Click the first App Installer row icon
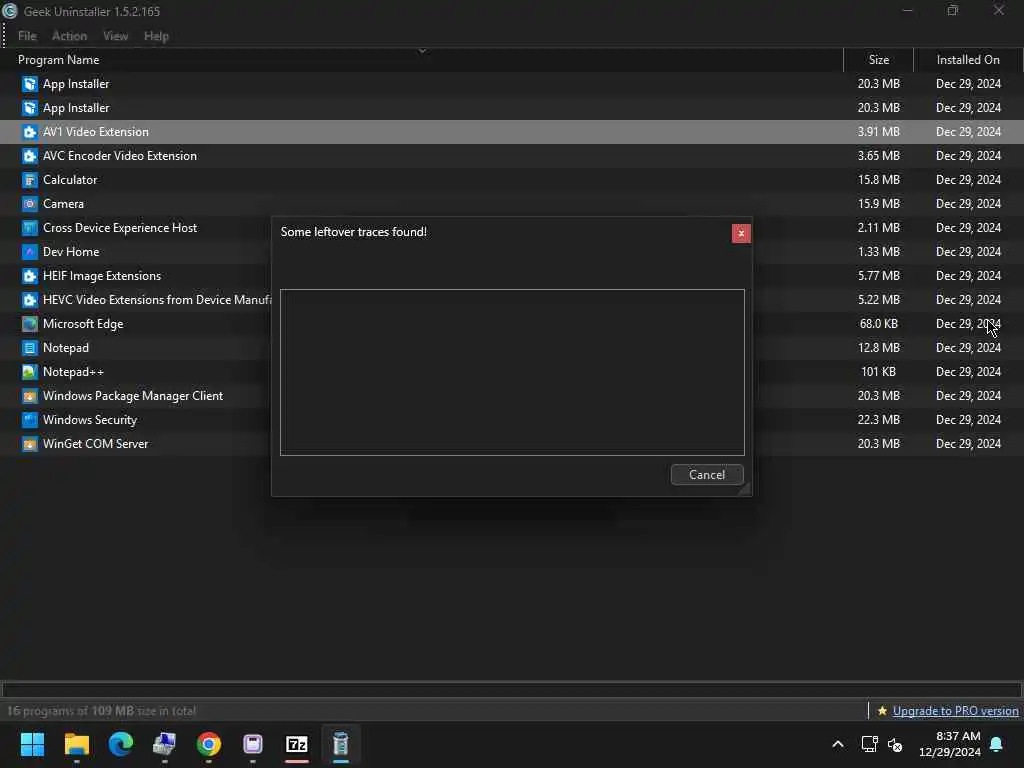The width and height of the screenshot is (1024, 768). pos(29,84)
